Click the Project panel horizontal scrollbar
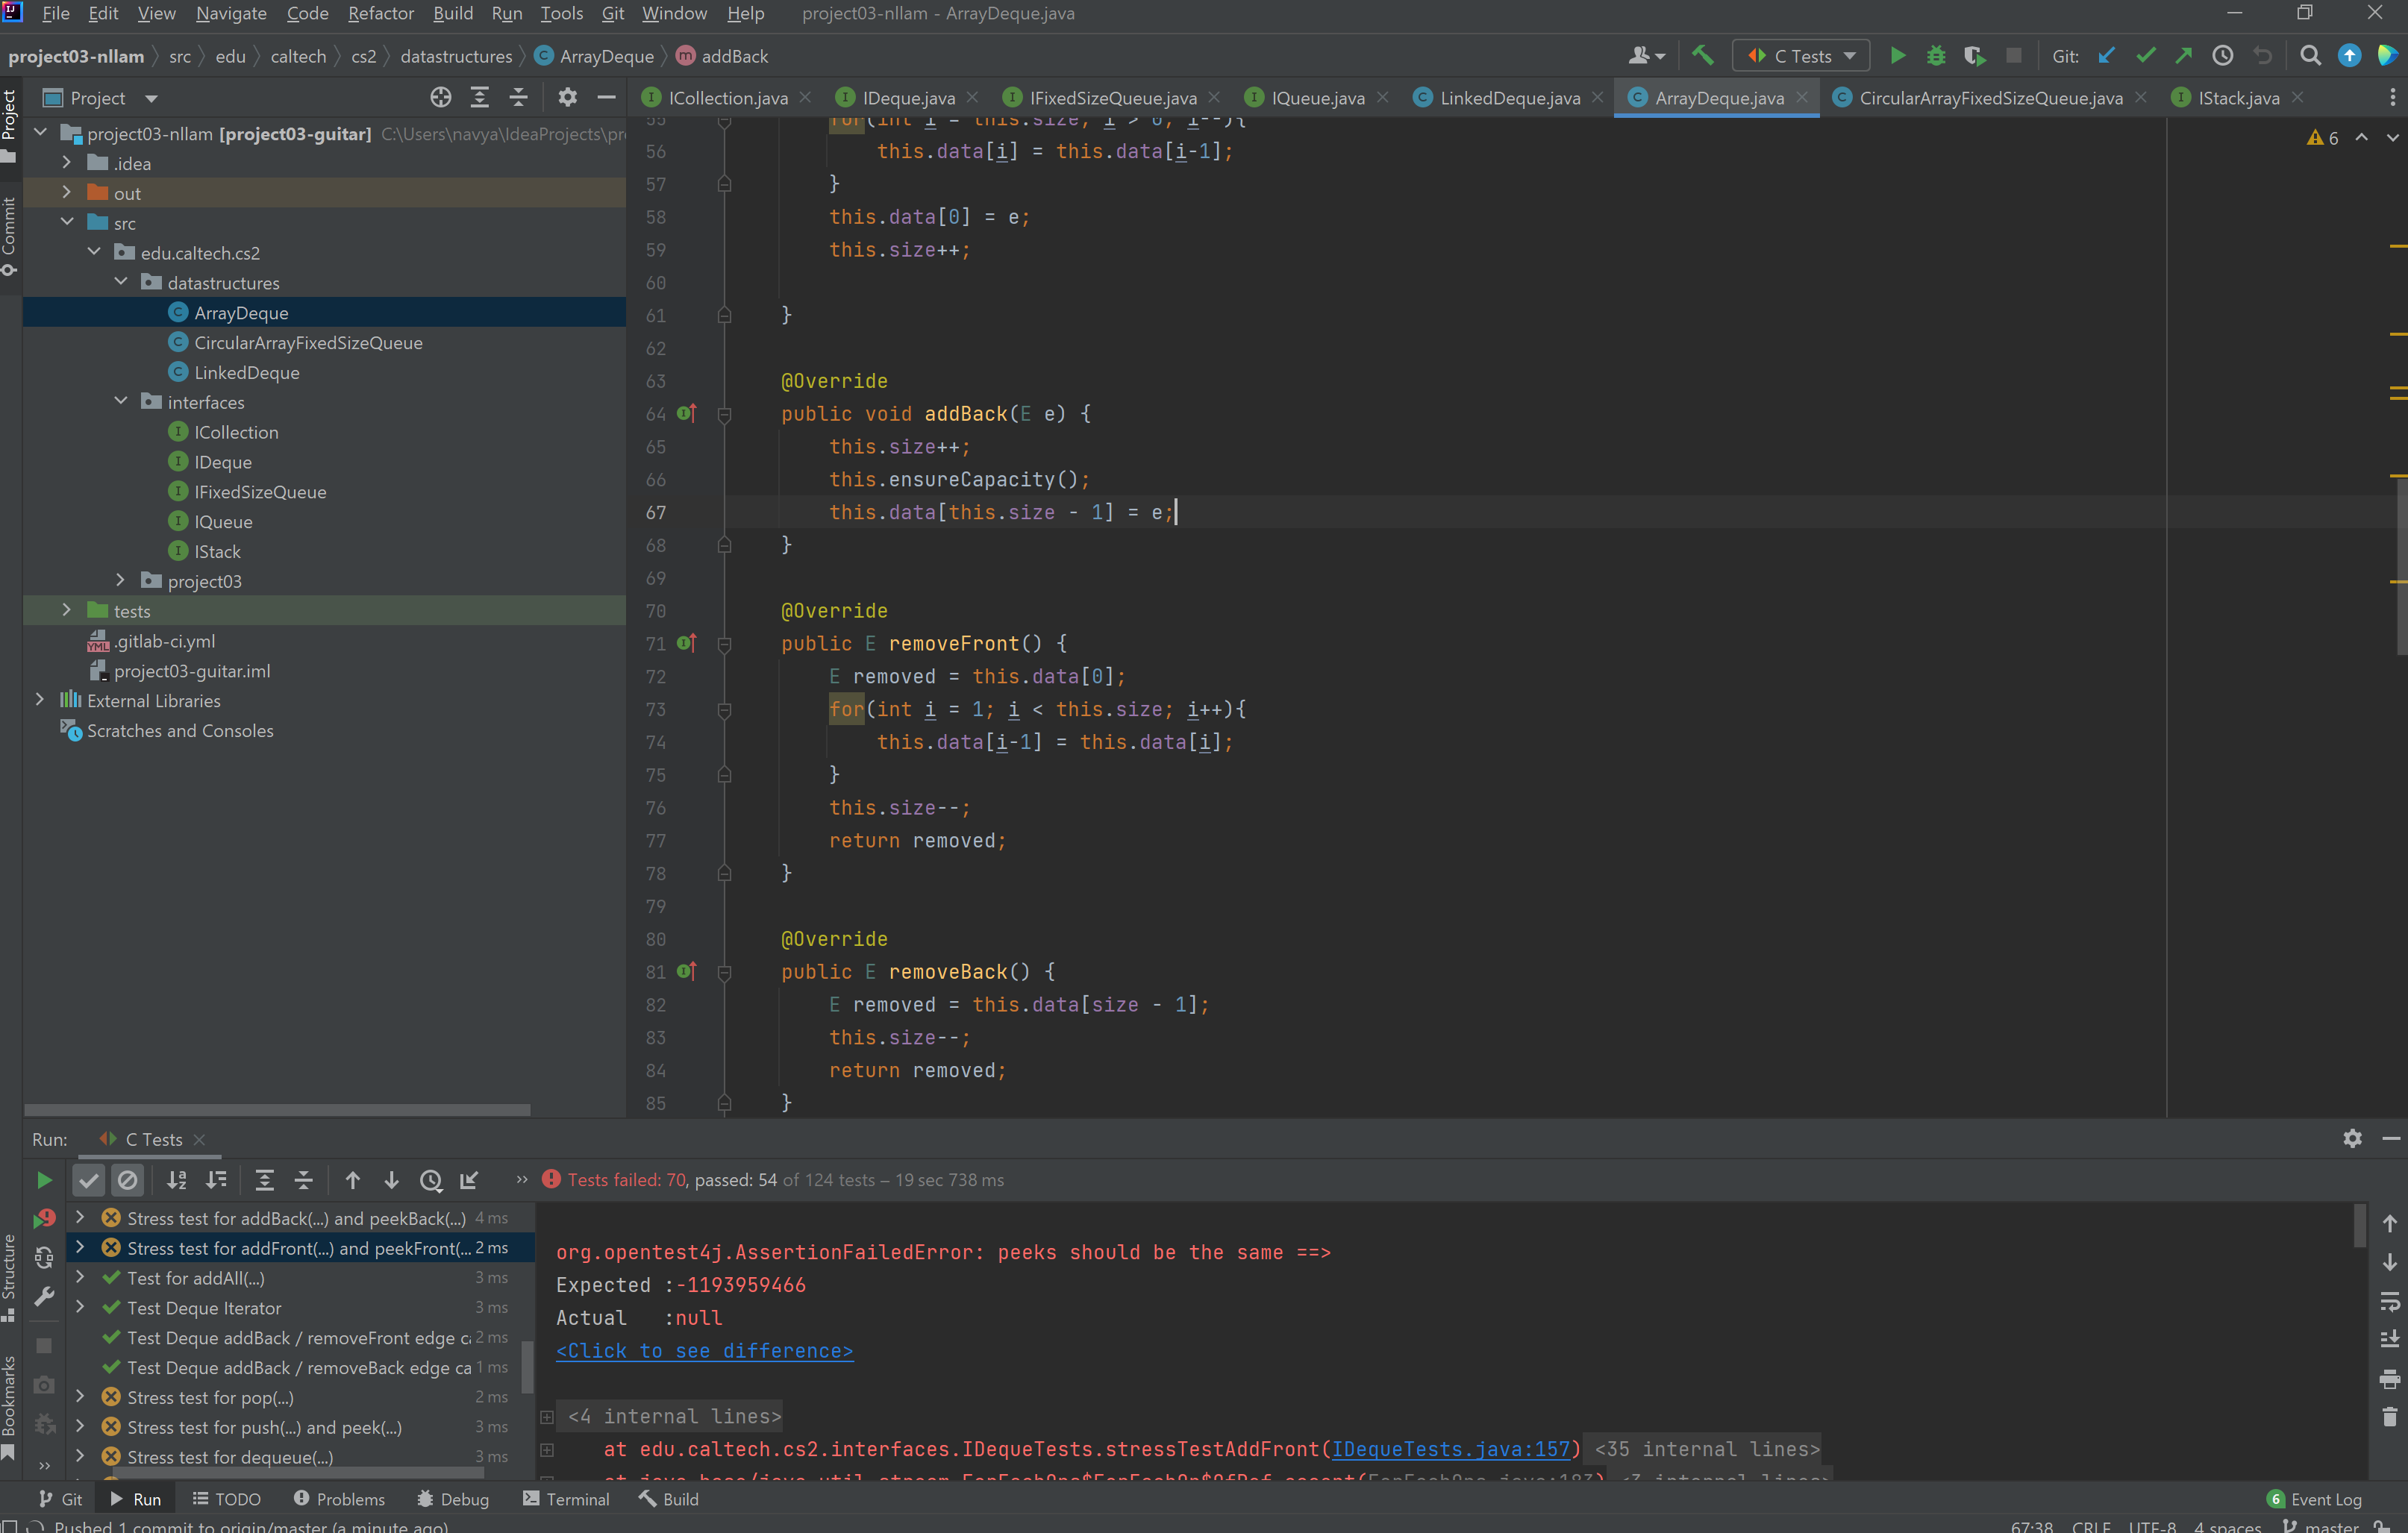The width and height of the screenshot is (2408, 1533). (x=277, y=1109)
